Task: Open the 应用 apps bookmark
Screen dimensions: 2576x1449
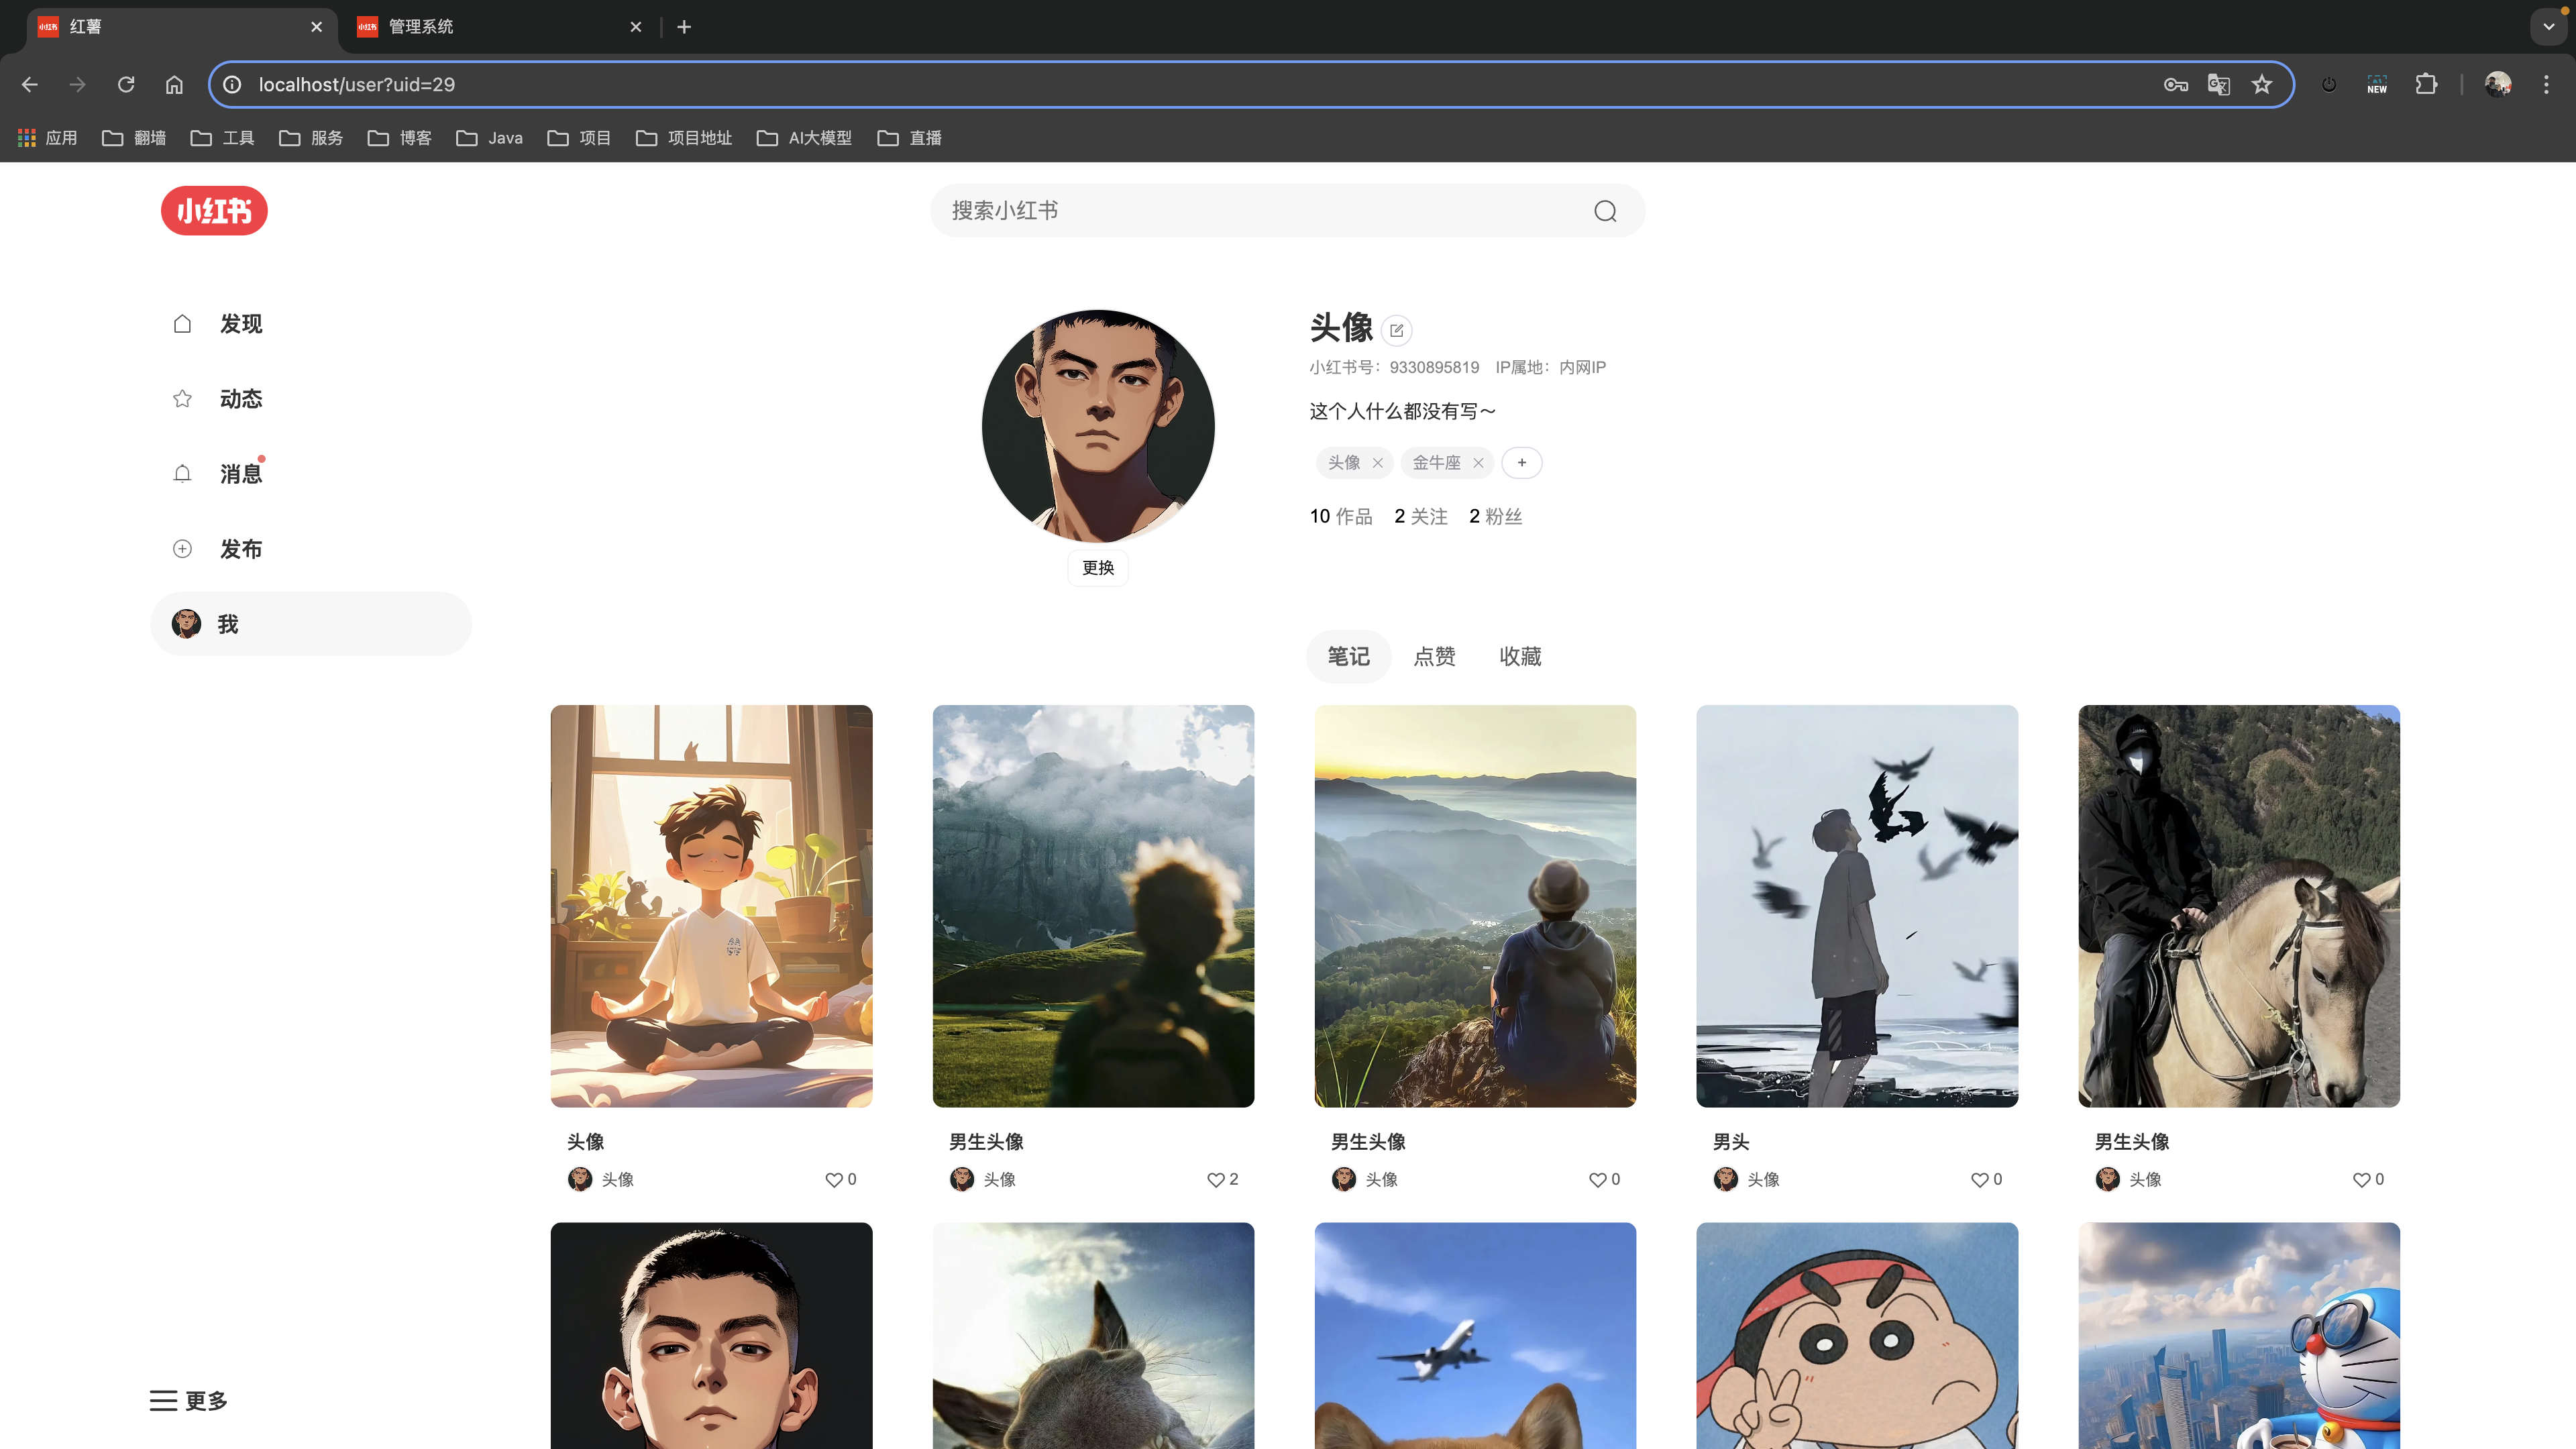Action: tap(48, 138)
